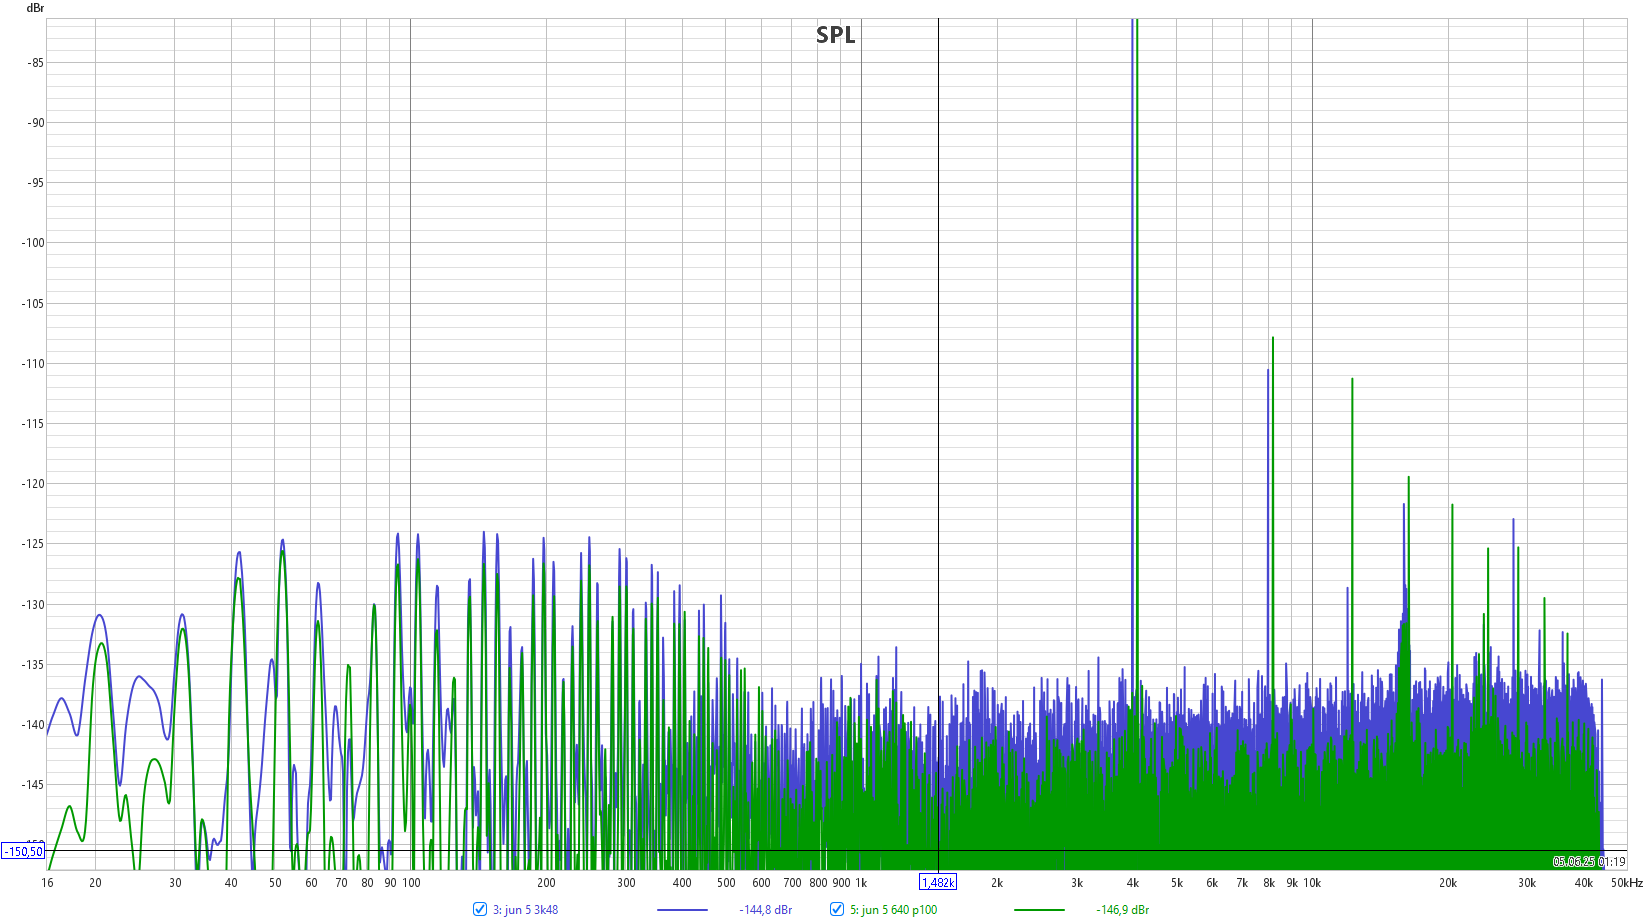Click the '-146,9 dBr' trace value
Screen dimensions: 1650x921
(x=1123, y=910)
